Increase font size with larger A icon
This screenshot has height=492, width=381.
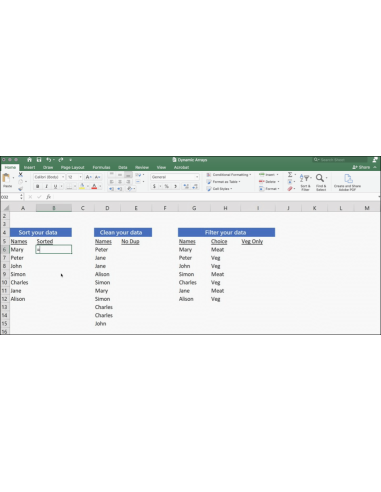tap(88, 177)
